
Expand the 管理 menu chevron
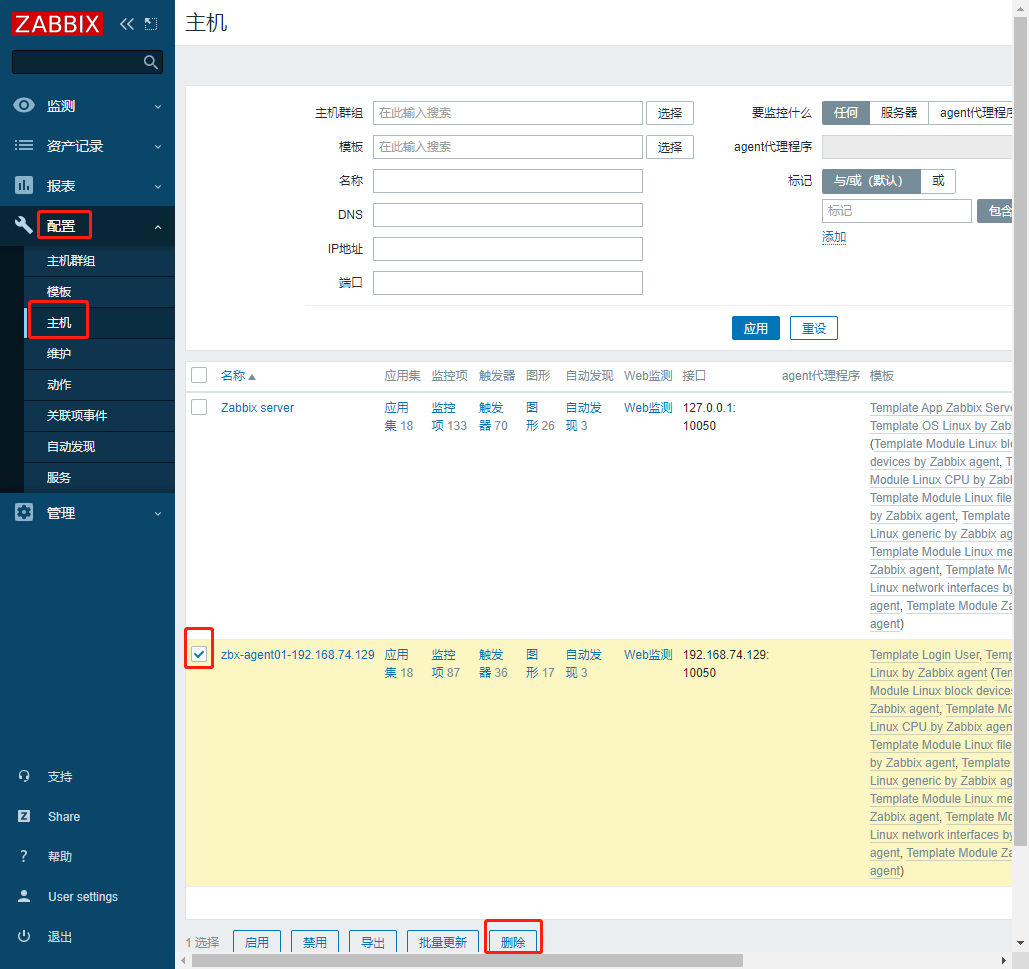pyautogui.click(x=158, y=514)
